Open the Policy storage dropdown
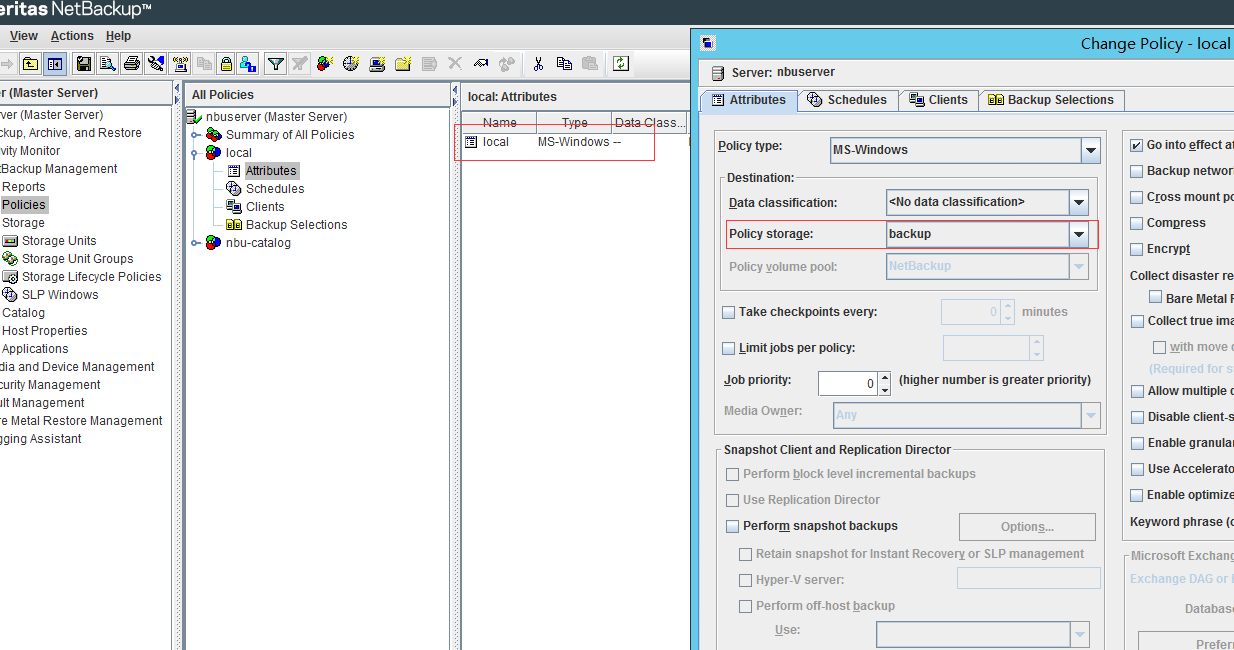1234x650 pixels. coord(1078,234)
